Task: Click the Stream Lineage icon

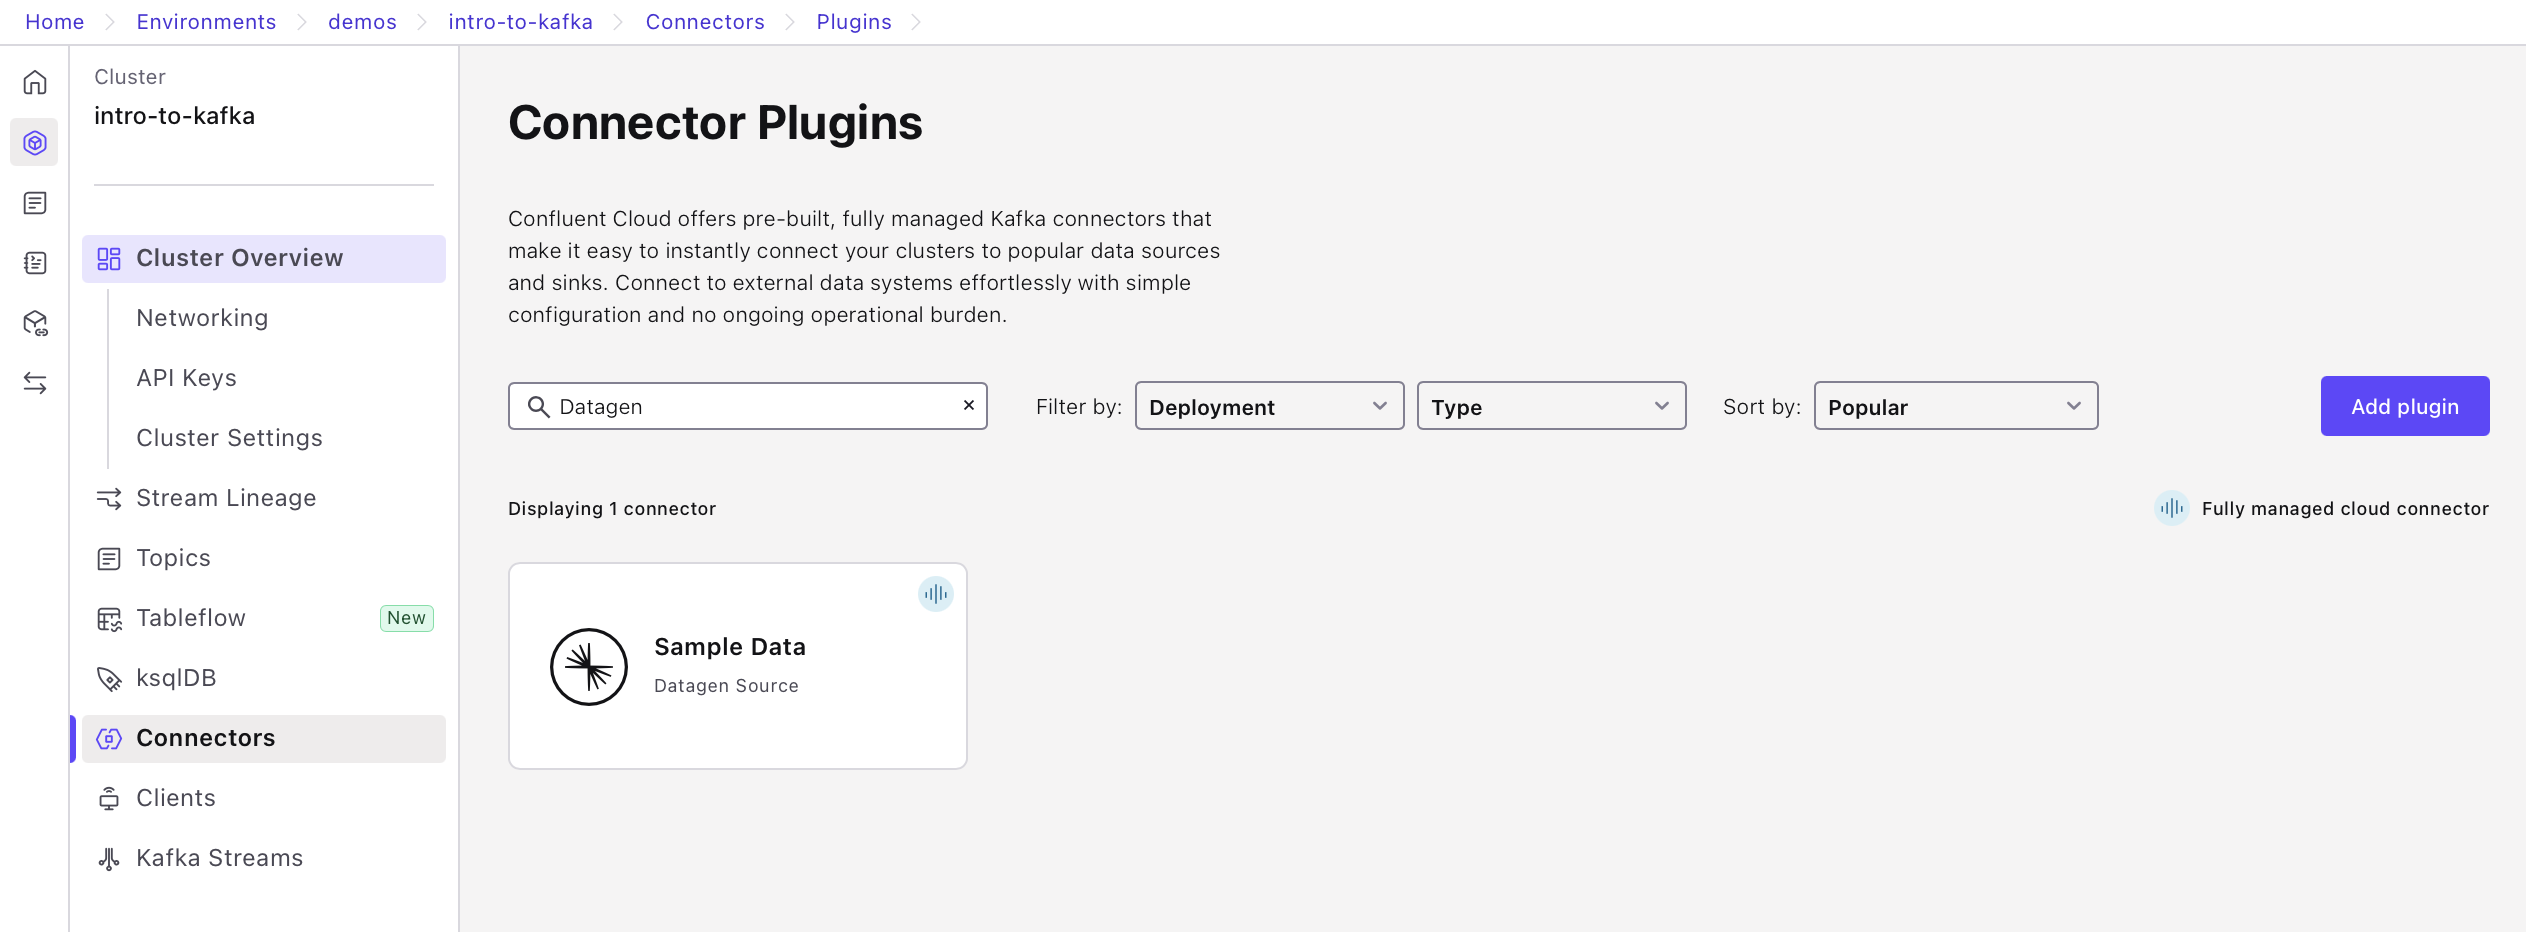Action: [109, 498]
